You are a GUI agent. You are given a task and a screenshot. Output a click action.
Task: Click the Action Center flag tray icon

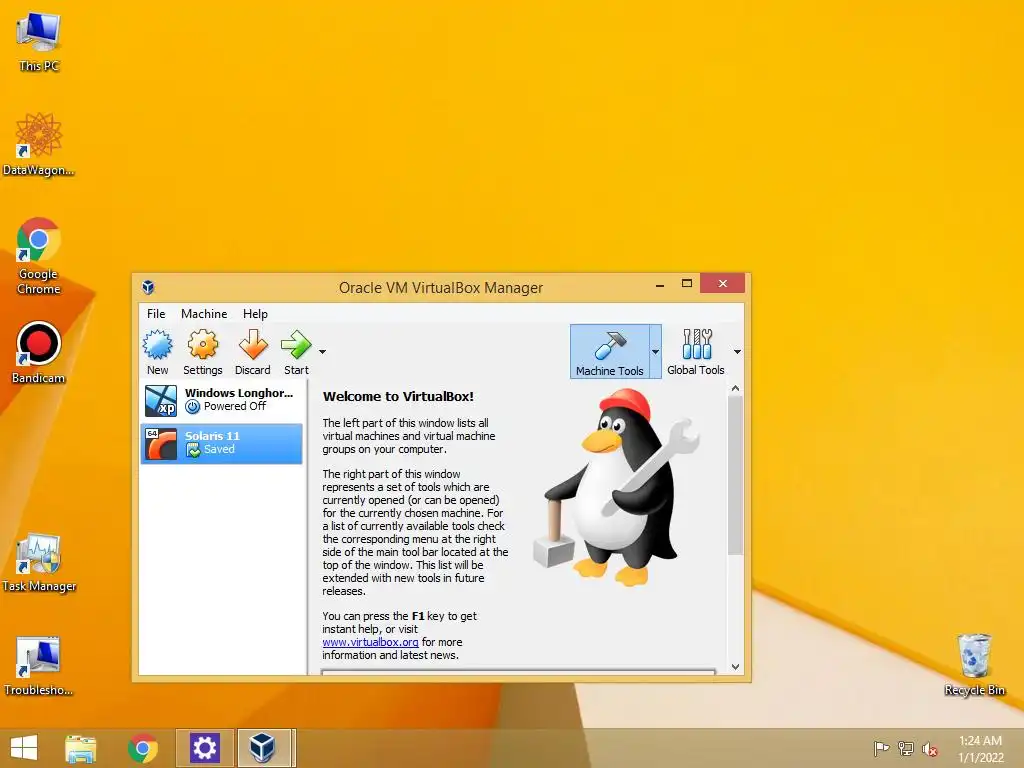(x=881, y=749)
